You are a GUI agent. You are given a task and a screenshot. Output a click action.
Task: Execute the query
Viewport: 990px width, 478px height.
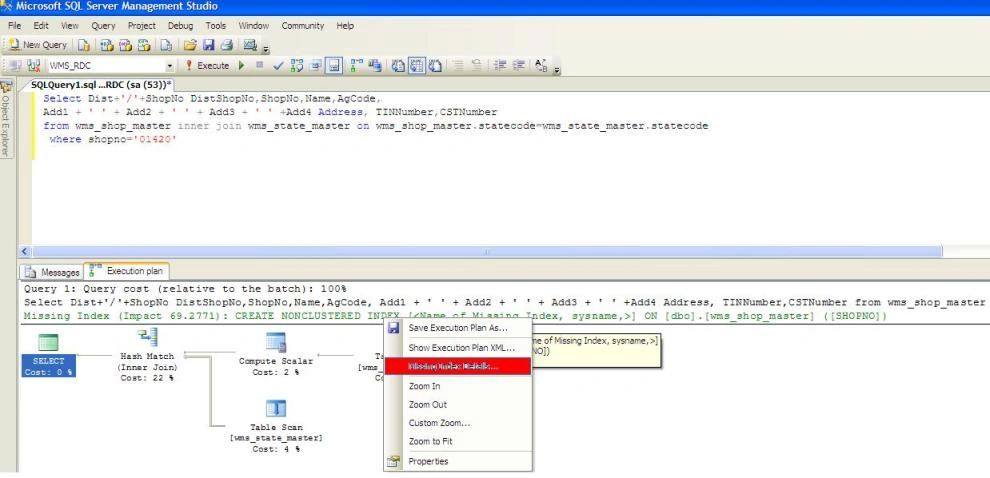[207, 66]
